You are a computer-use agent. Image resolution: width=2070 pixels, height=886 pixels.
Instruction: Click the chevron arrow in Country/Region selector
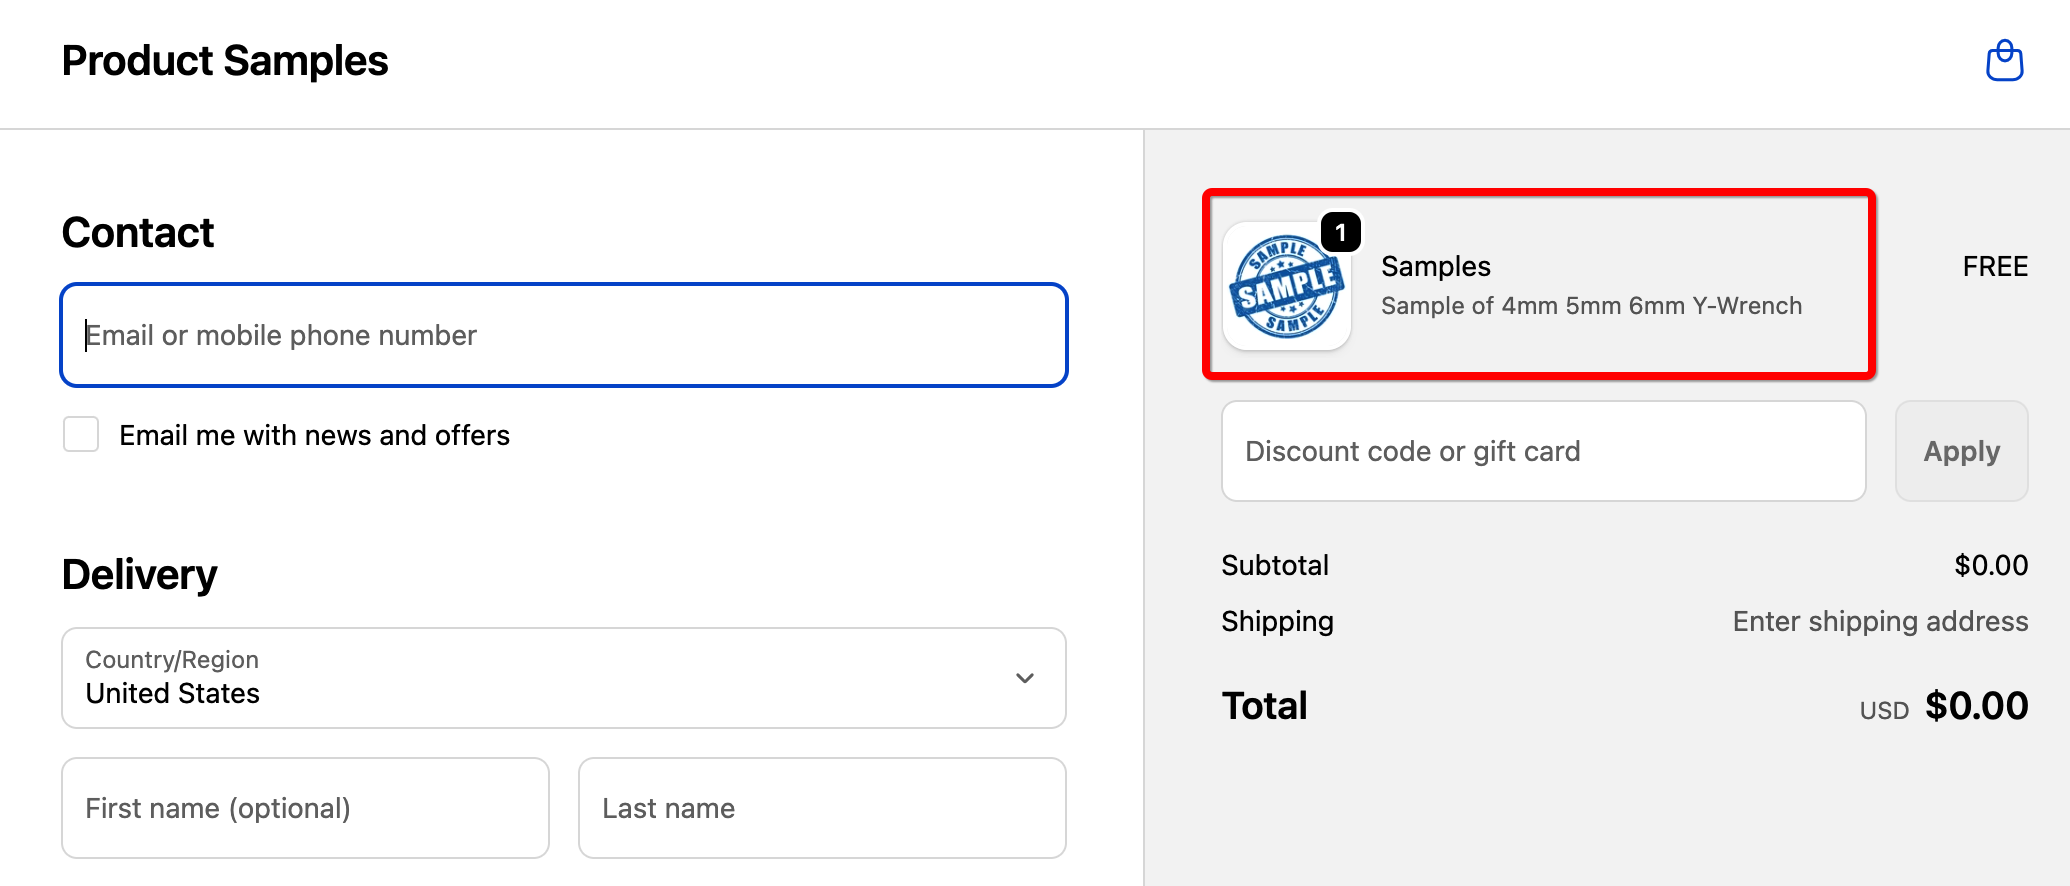[1025, 678]
